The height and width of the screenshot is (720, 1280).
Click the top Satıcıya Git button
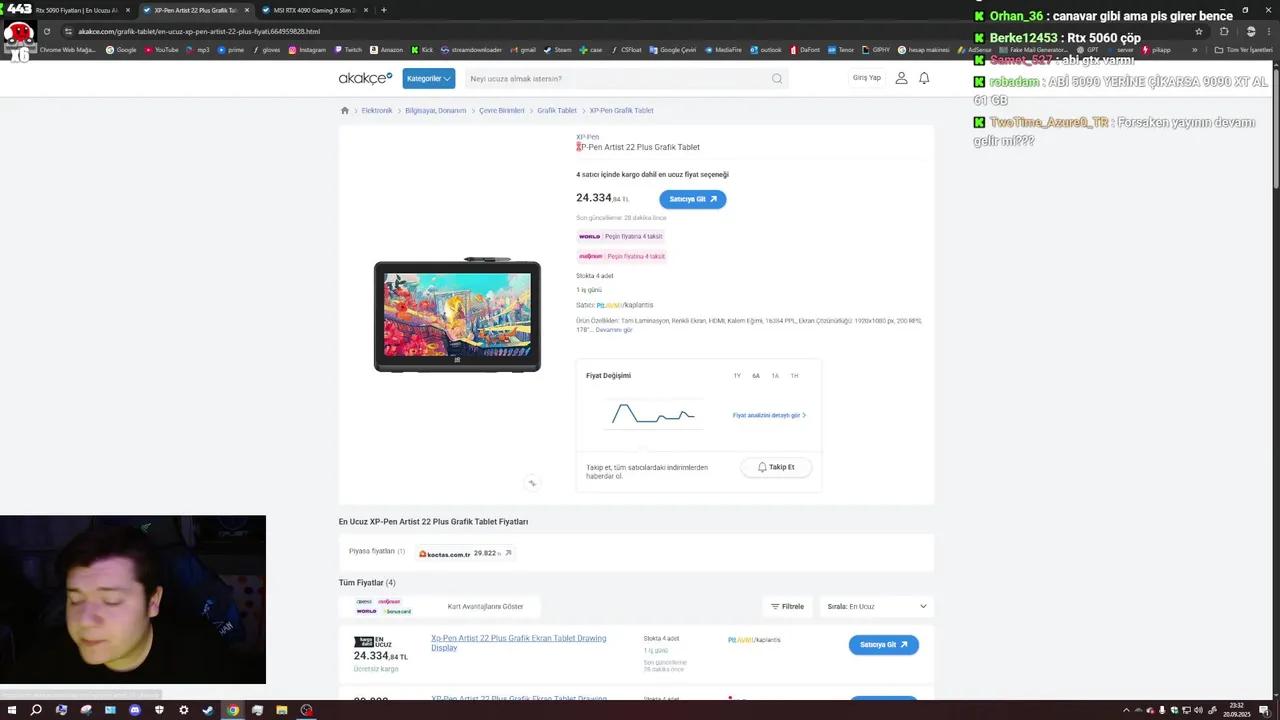tap(692, 199)
